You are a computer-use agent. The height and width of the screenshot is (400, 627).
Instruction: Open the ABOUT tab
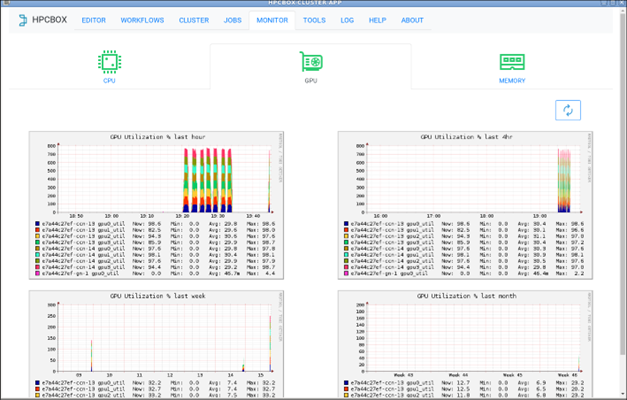coord(412,20)
